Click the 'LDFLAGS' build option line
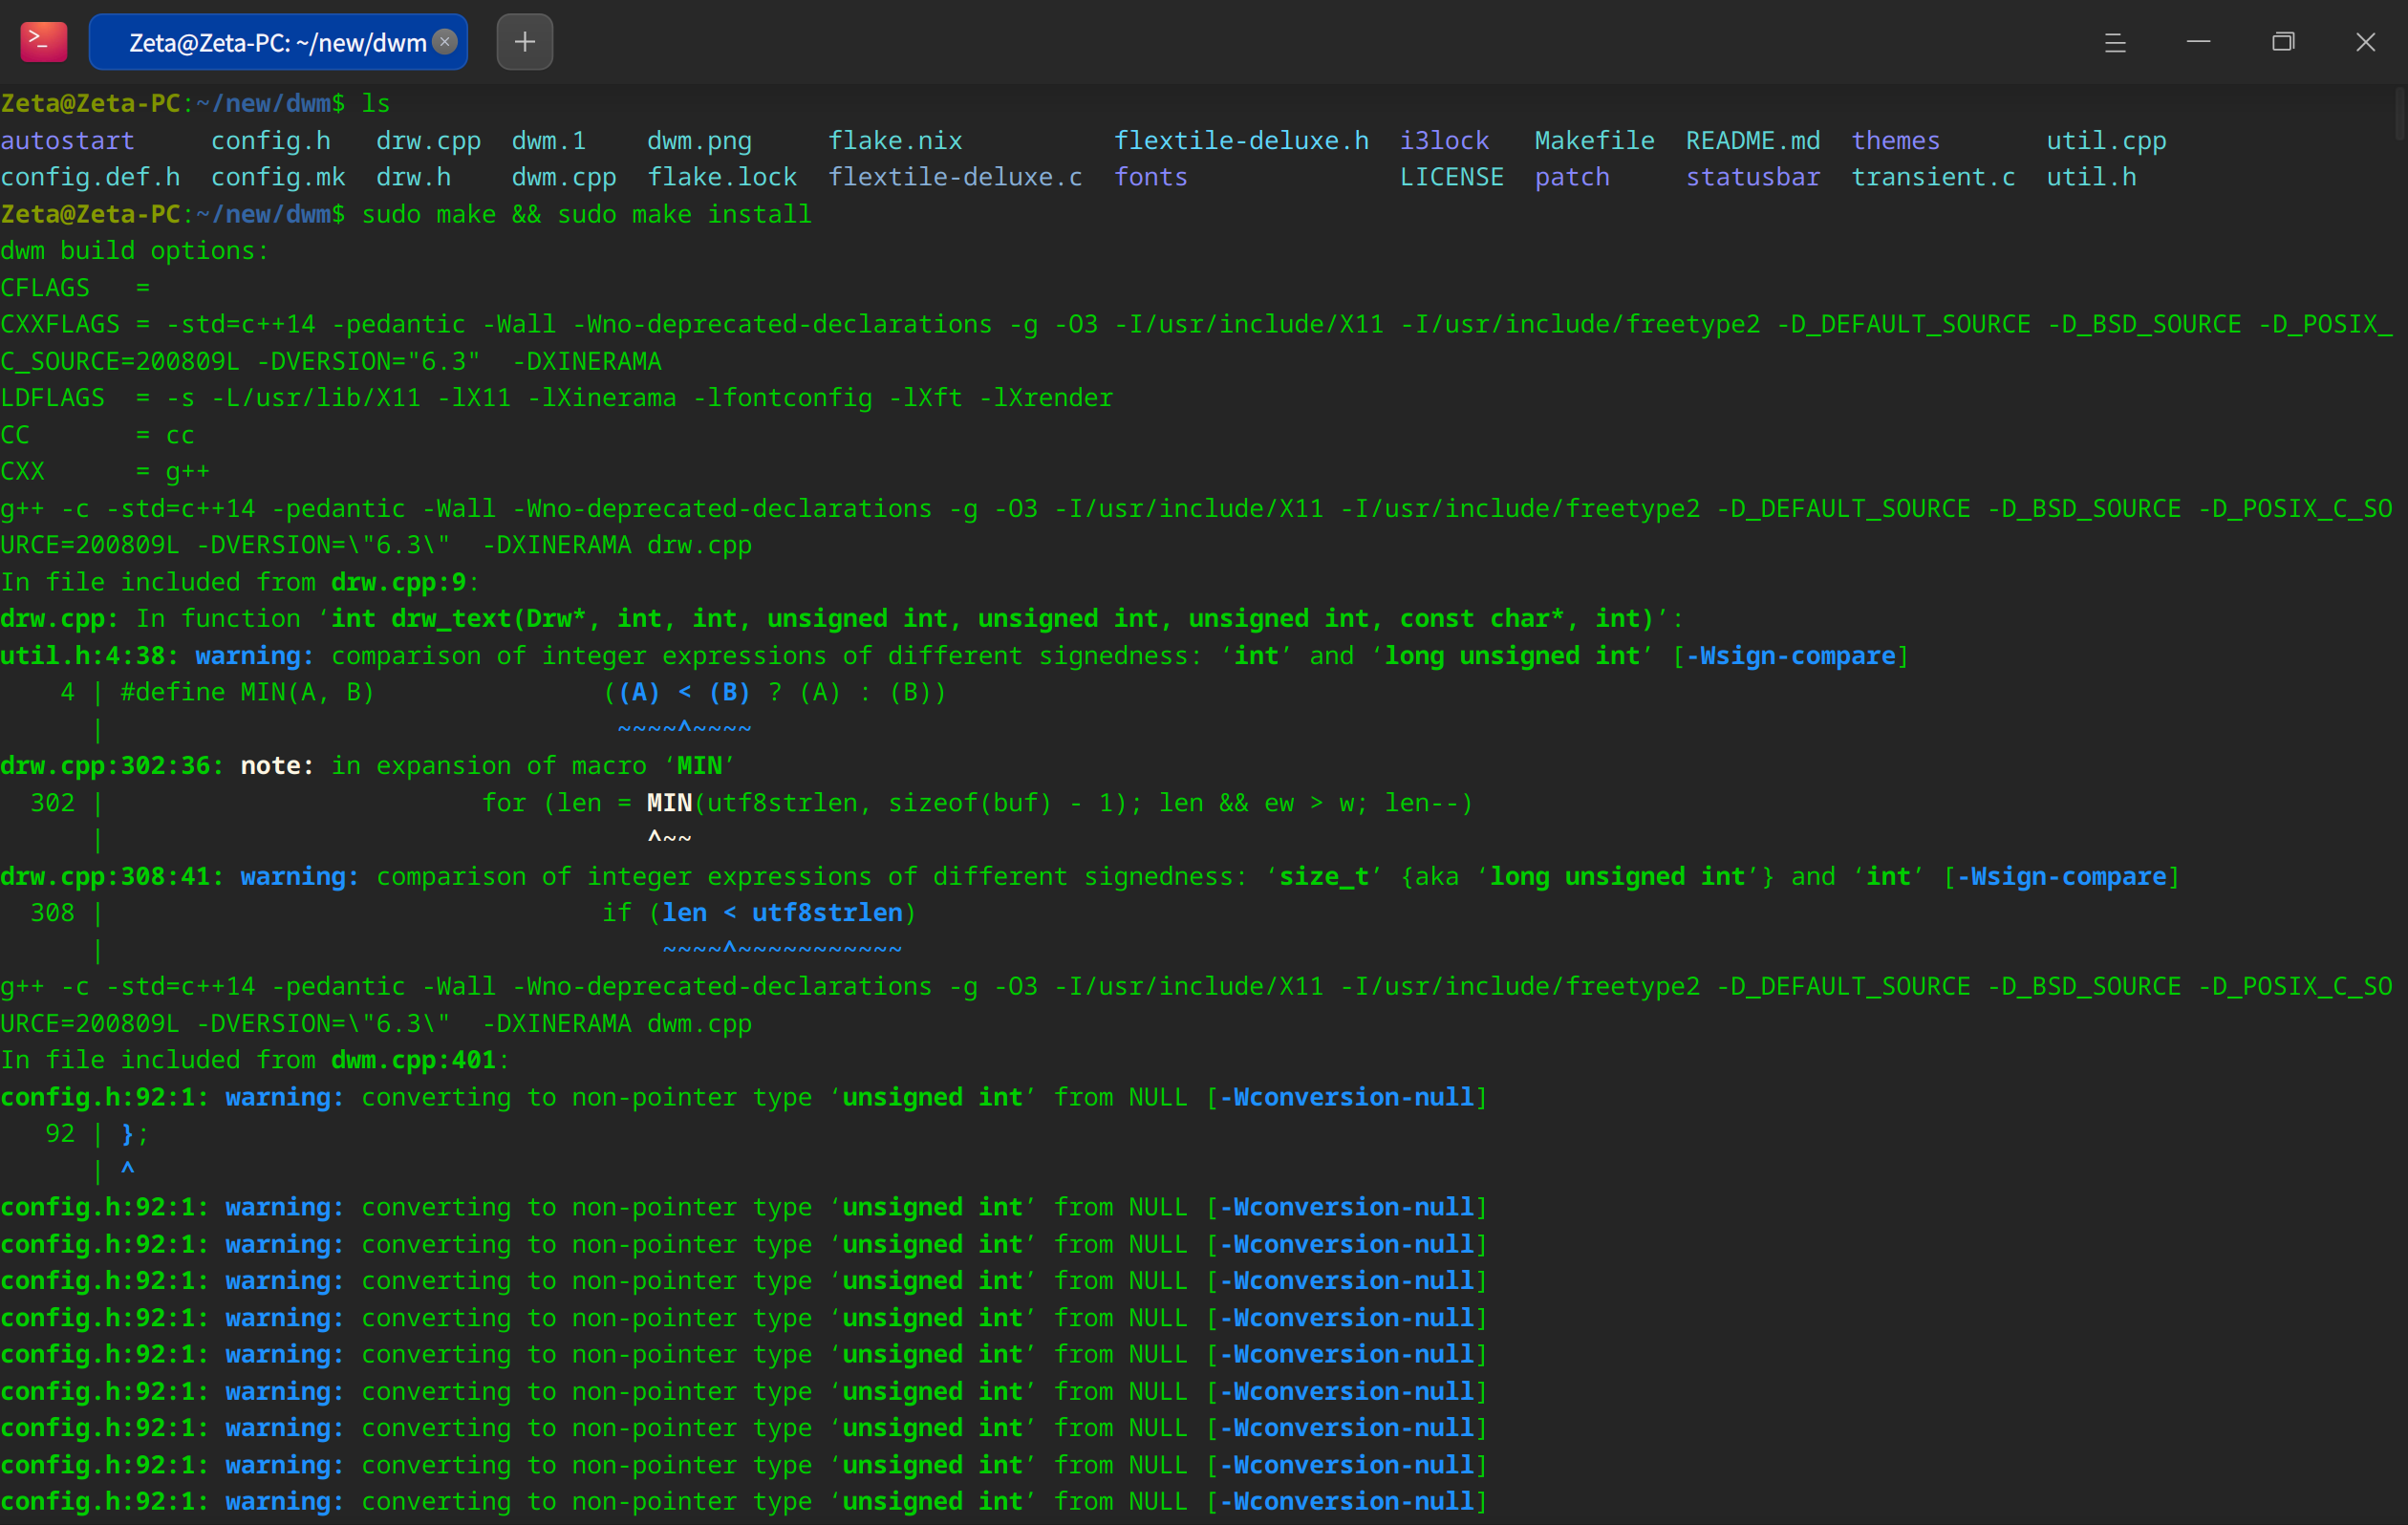This screenshot has height=1525, width=2408. click(556, 397)
